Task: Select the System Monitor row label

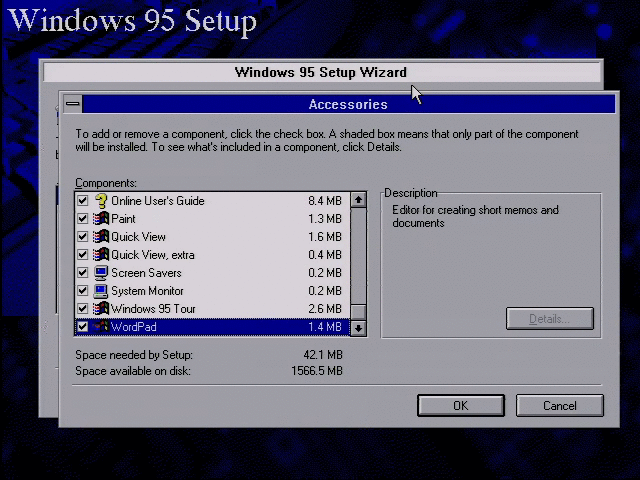Action: tap(147, 291)
